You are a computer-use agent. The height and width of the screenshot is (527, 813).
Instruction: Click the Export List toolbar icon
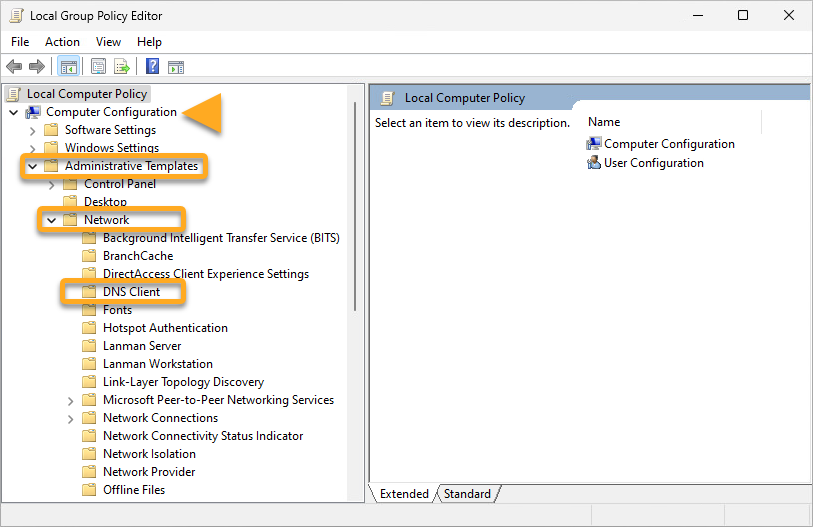(x=121, y=67)
